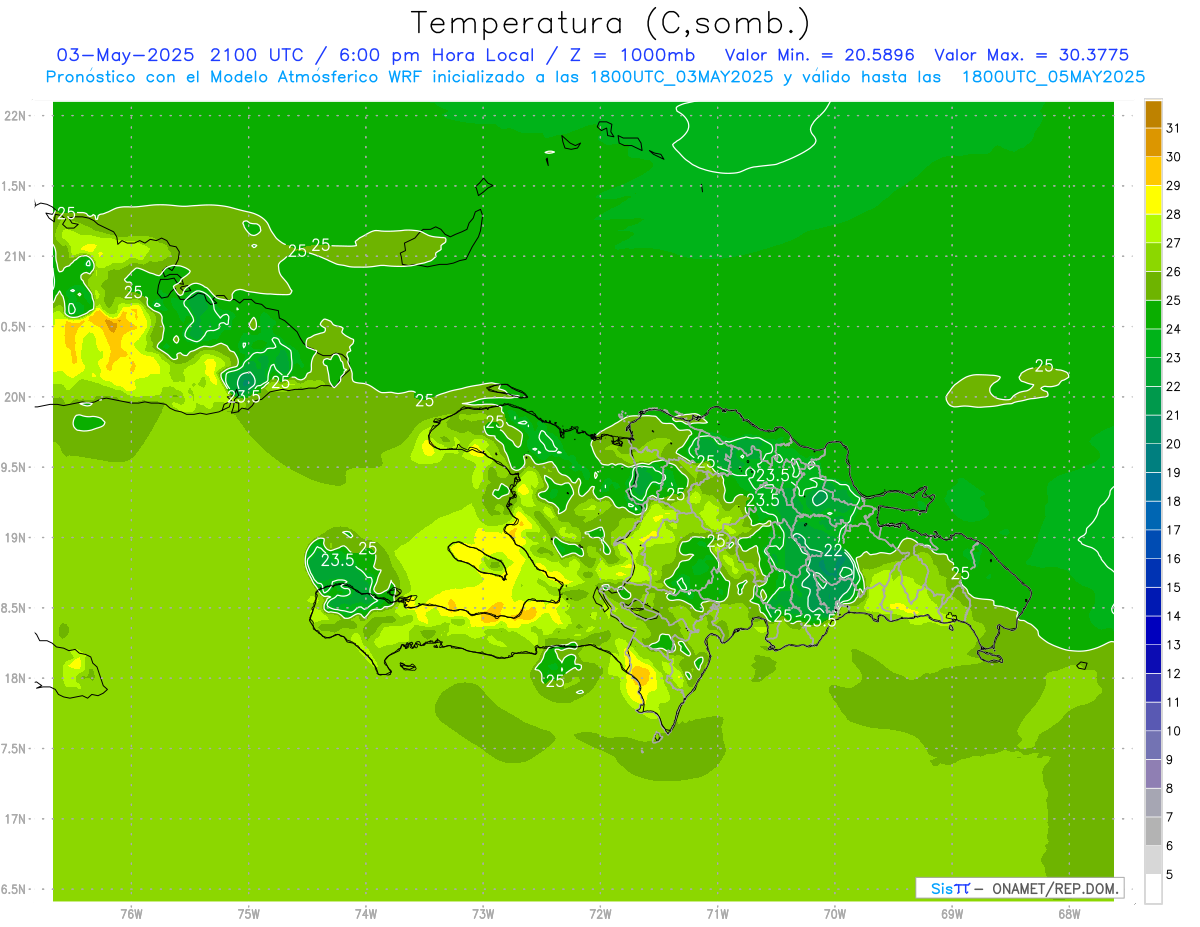Click the 74W longitude axis label
Image resolution: width=1200 pixels, height=927 pixels.
366,914
